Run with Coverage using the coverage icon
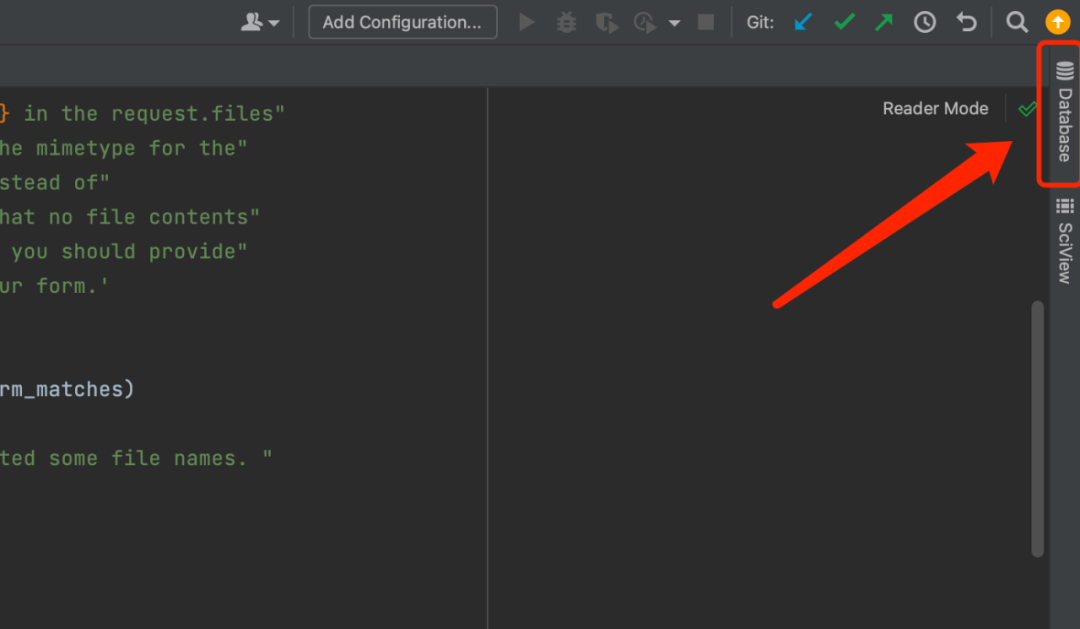This screenshot has width=1080, height=629. point(607,21)
